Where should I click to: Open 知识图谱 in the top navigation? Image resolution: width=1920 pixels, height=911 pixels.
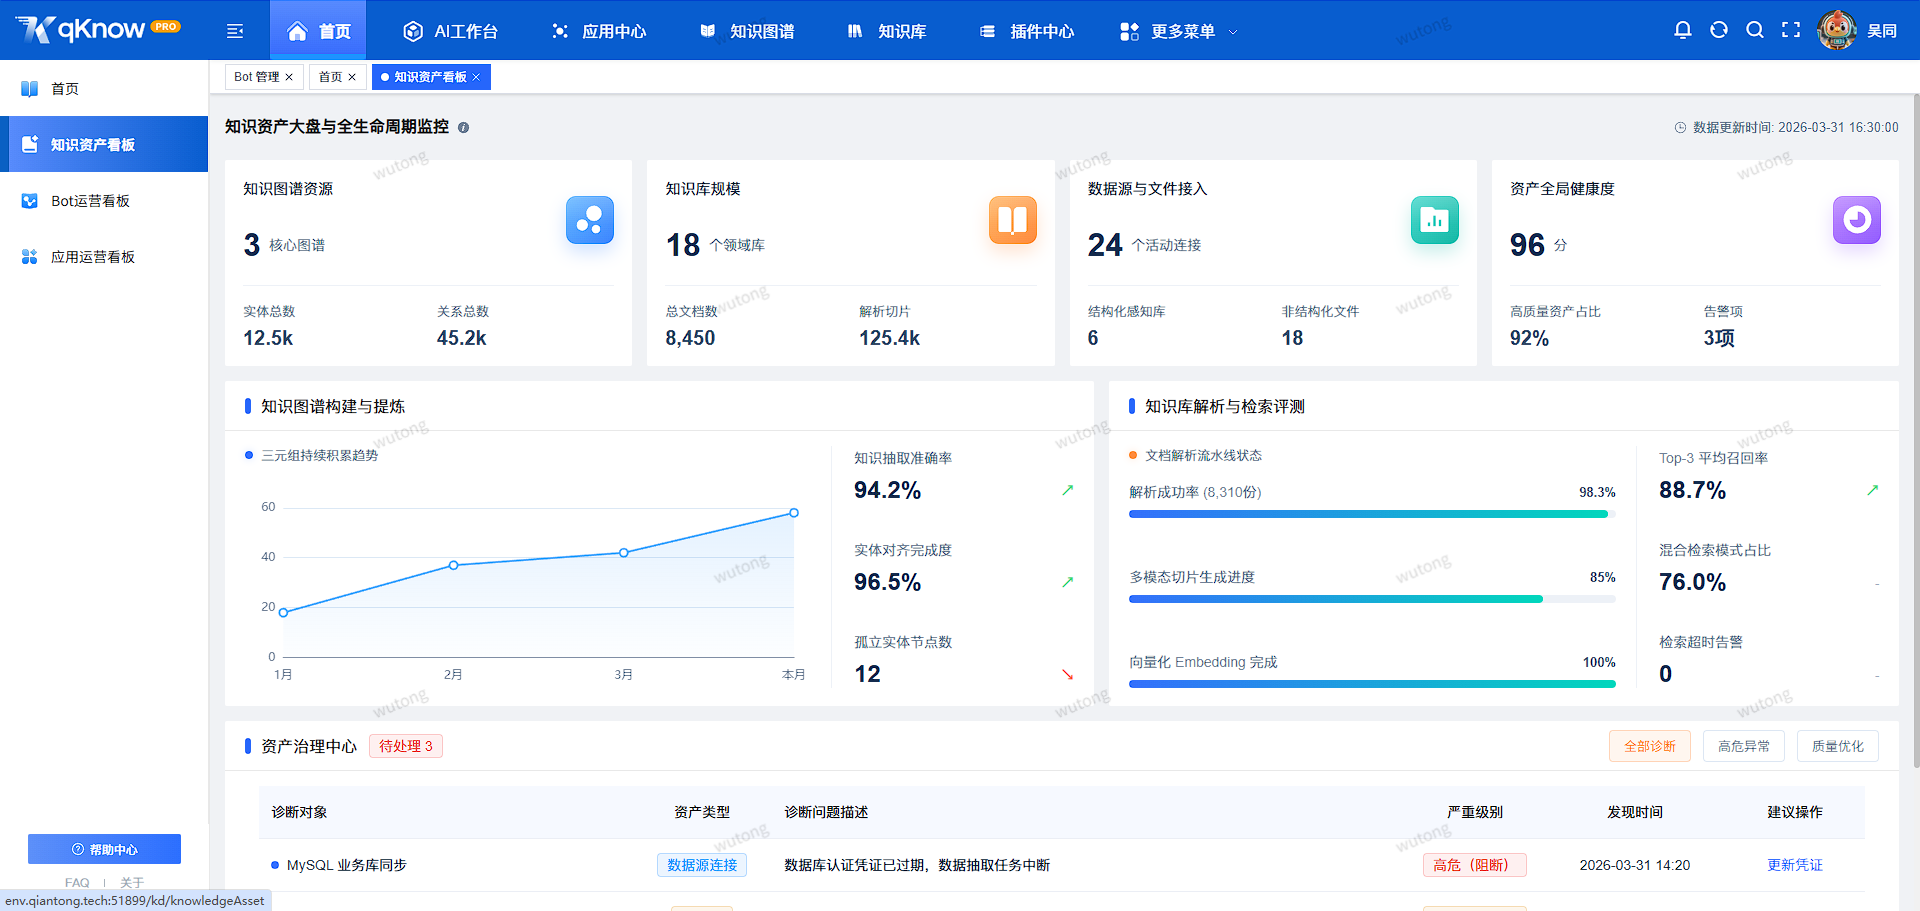point(746,31)
